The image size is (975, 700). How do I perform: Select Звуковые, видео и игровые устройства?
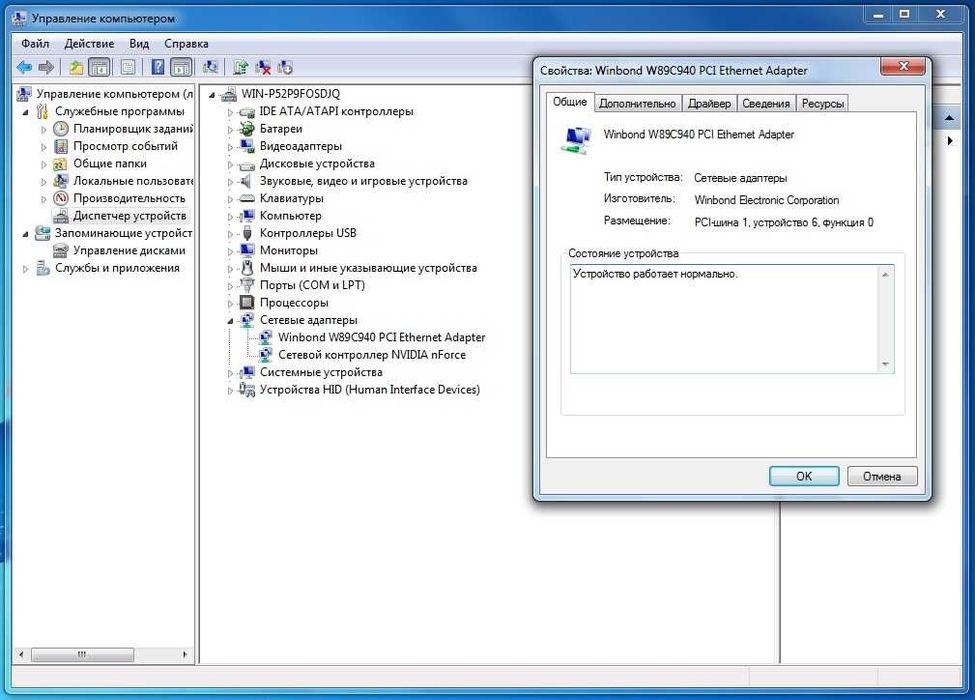363,181
